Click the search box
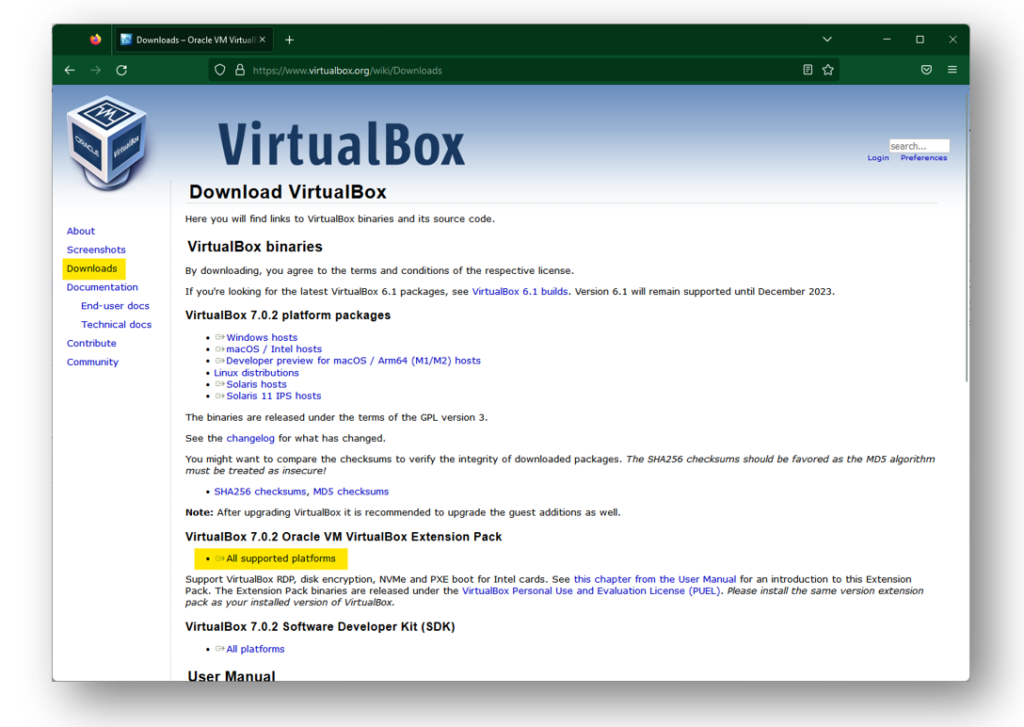This screenshot has height=727, width=1024. [919, 146]
